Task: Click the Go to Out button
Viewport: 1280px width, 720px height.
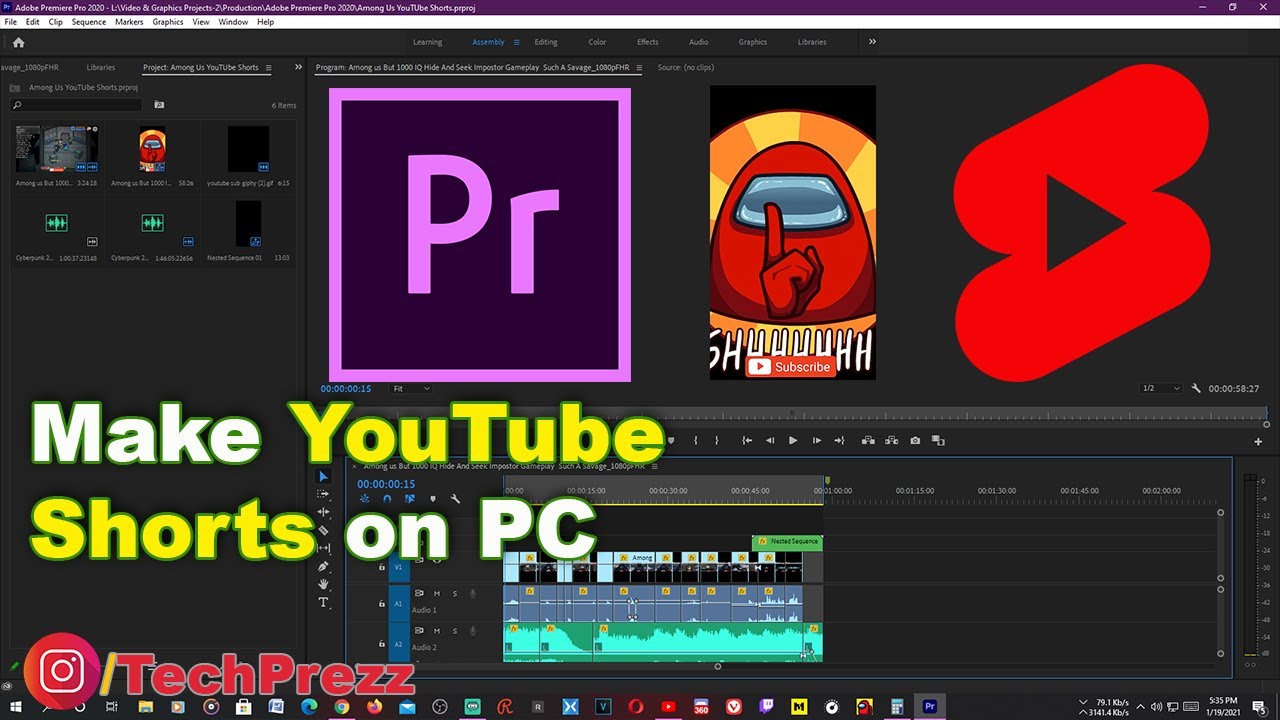Action: tap(839, 440)
